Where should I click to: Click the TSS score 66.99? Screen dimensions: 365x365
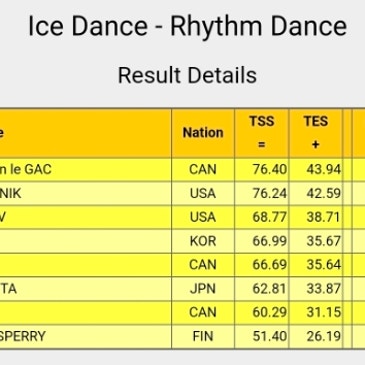pos(269,241)
